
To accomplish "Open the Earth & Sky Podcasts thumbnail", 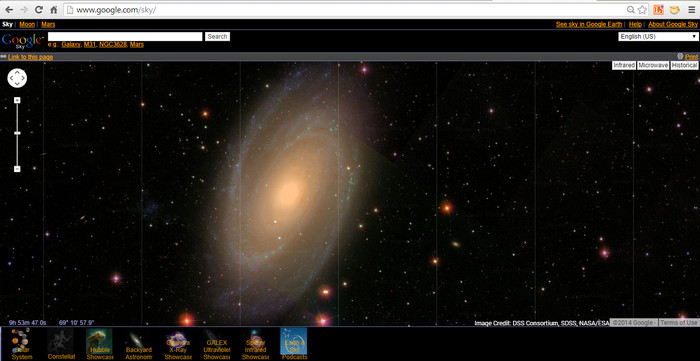I will [294, 344].
